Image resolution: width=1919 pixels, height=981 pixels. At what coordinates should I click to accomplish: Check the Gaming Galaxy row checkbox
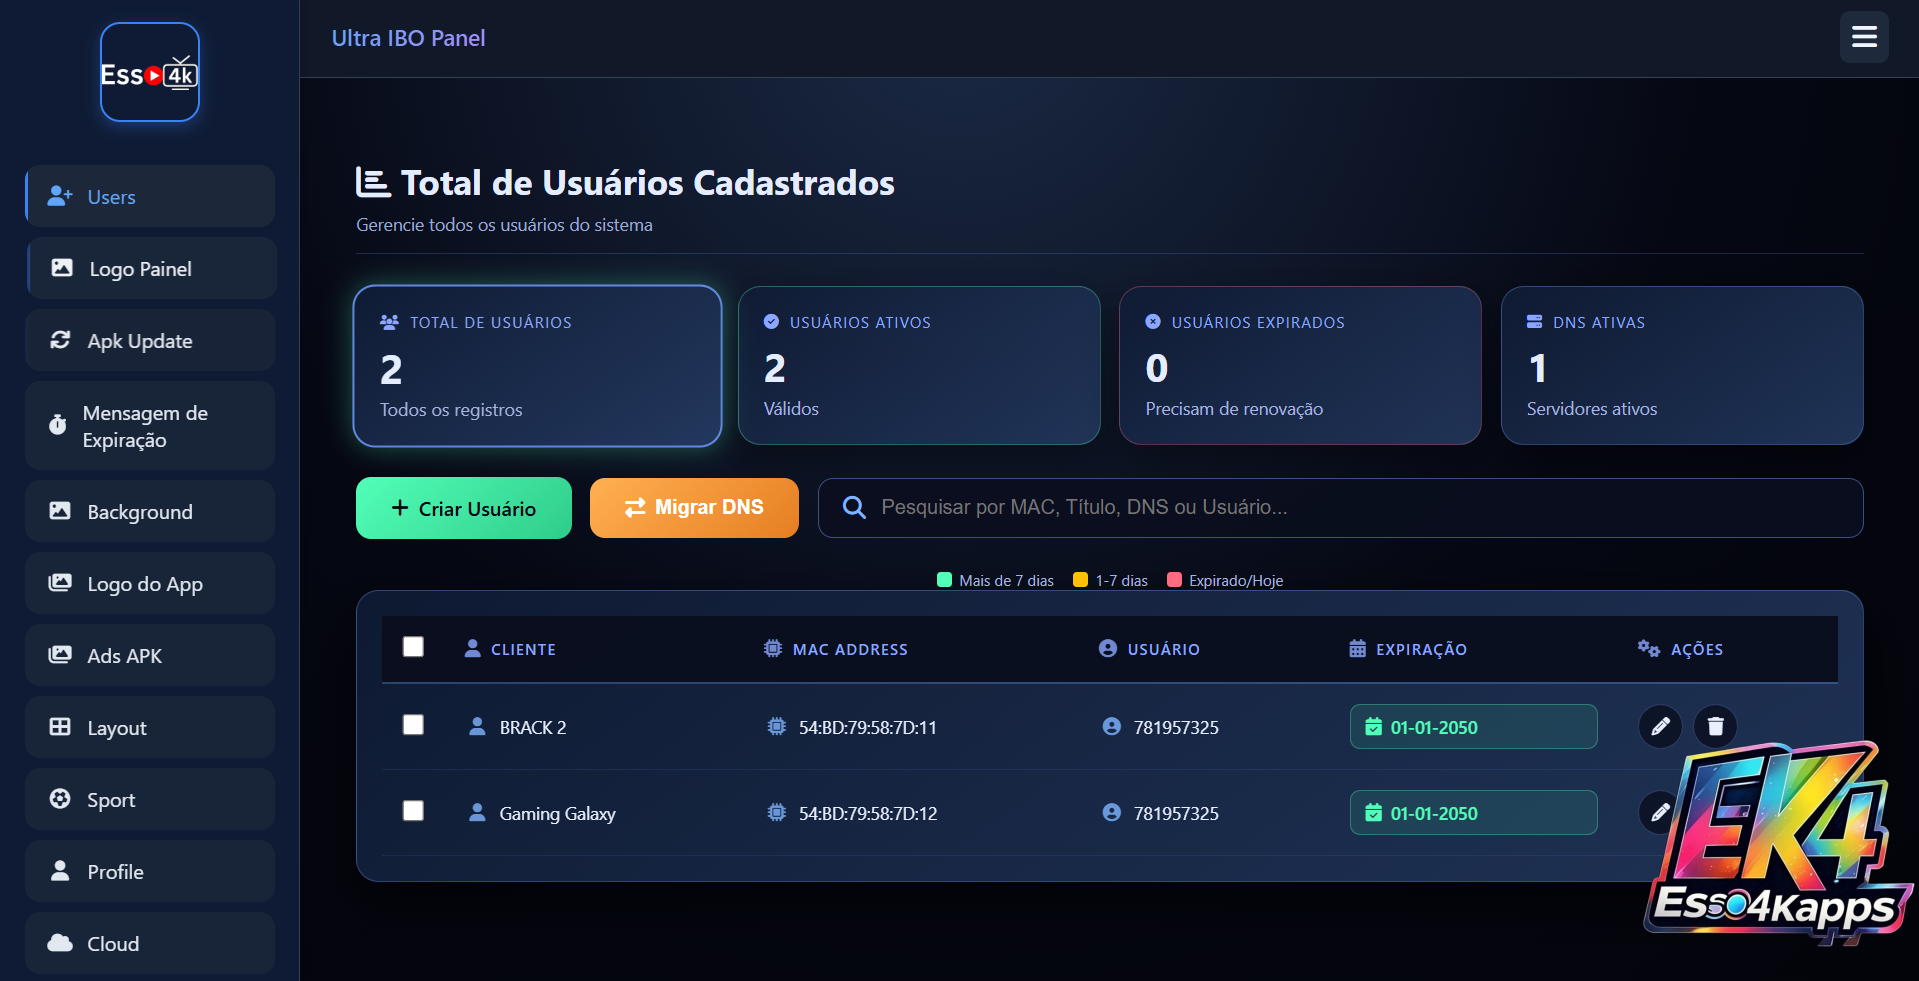point(413,811)
